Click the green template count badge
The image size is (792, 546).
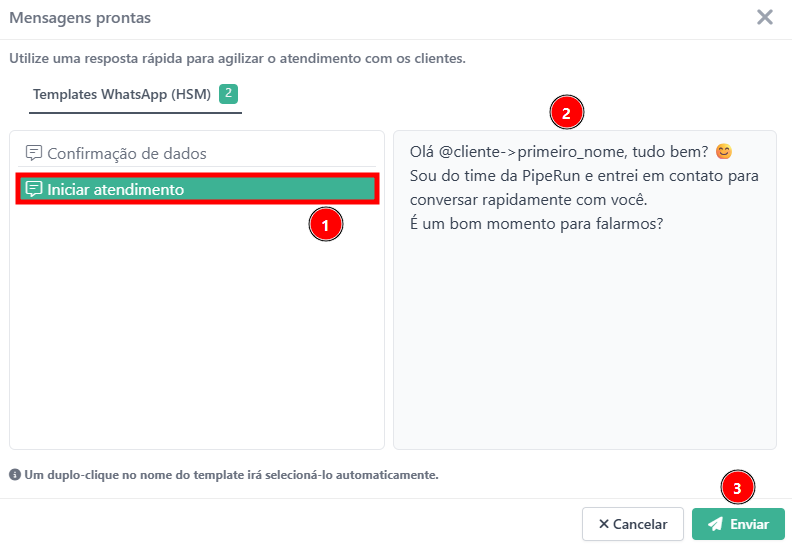click(229, 94)
